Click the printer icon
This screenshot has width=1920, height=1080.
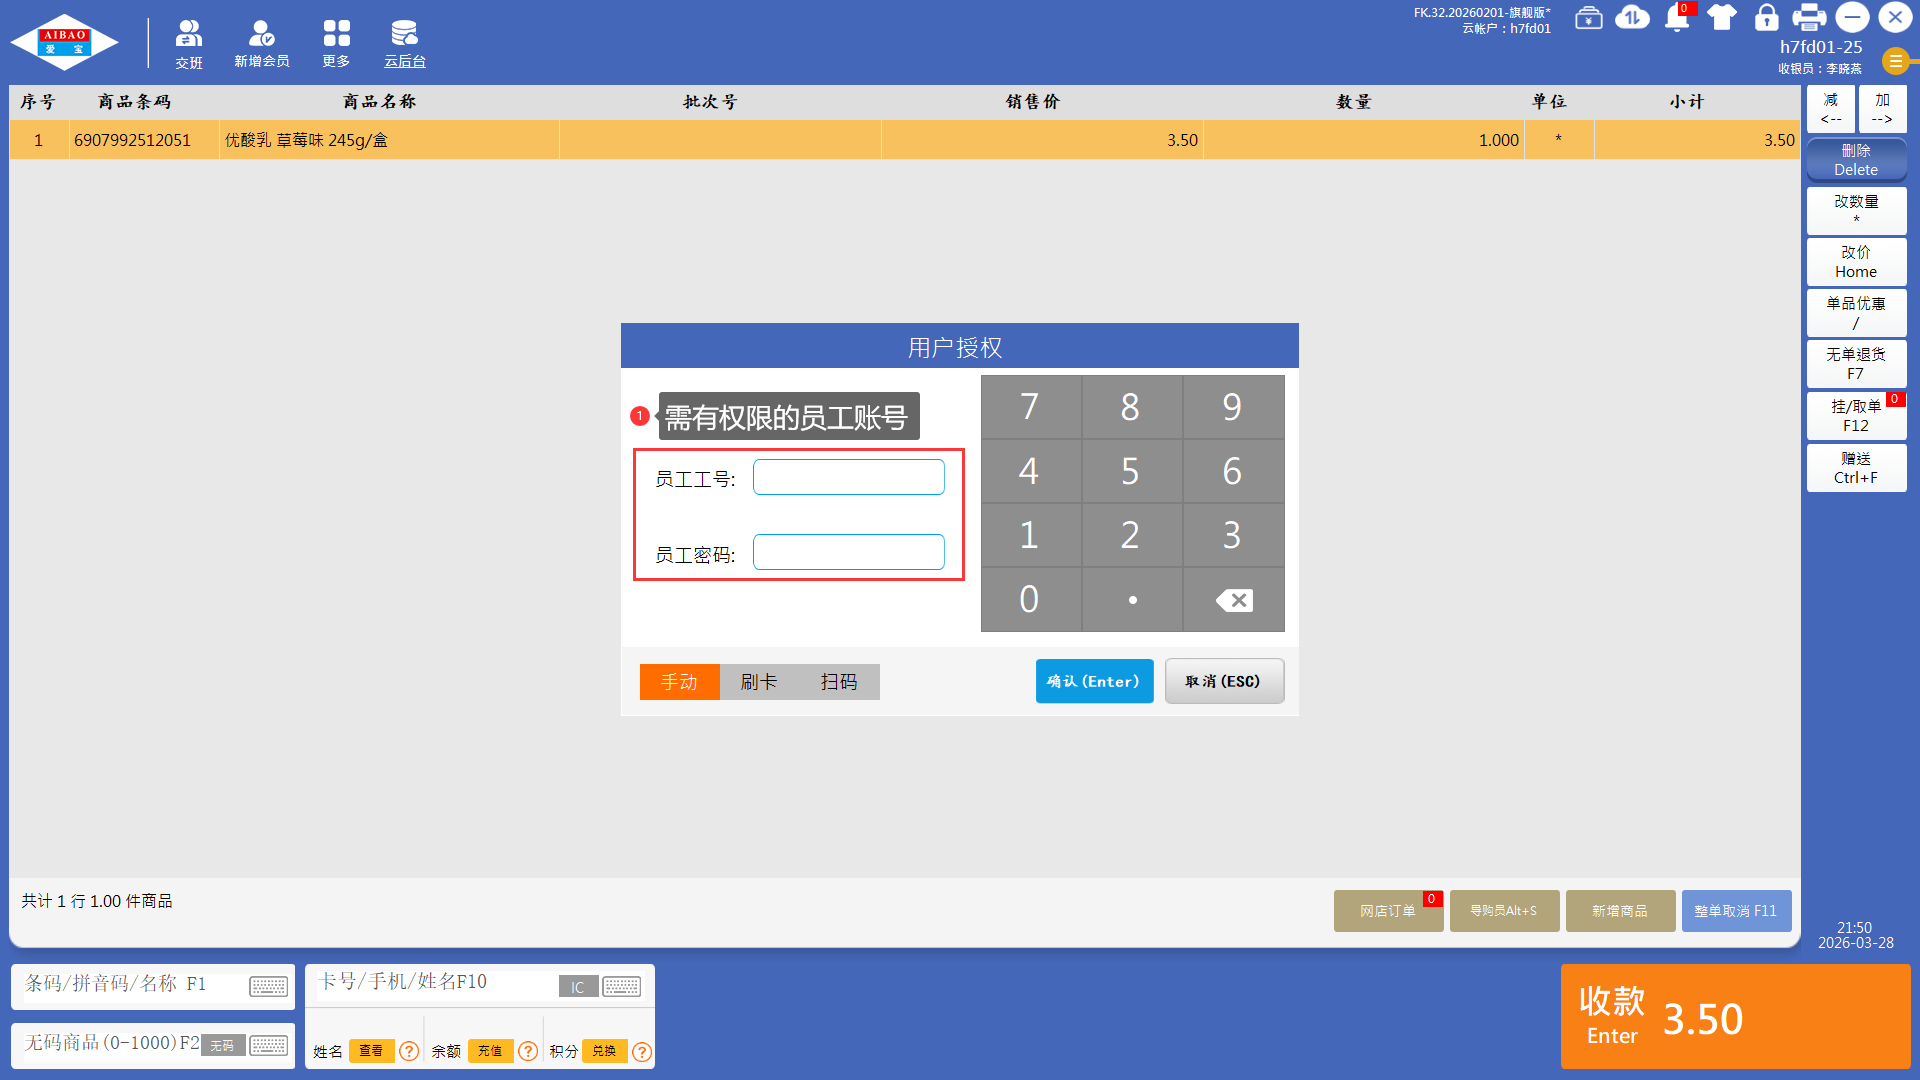tap(1809, 18)
